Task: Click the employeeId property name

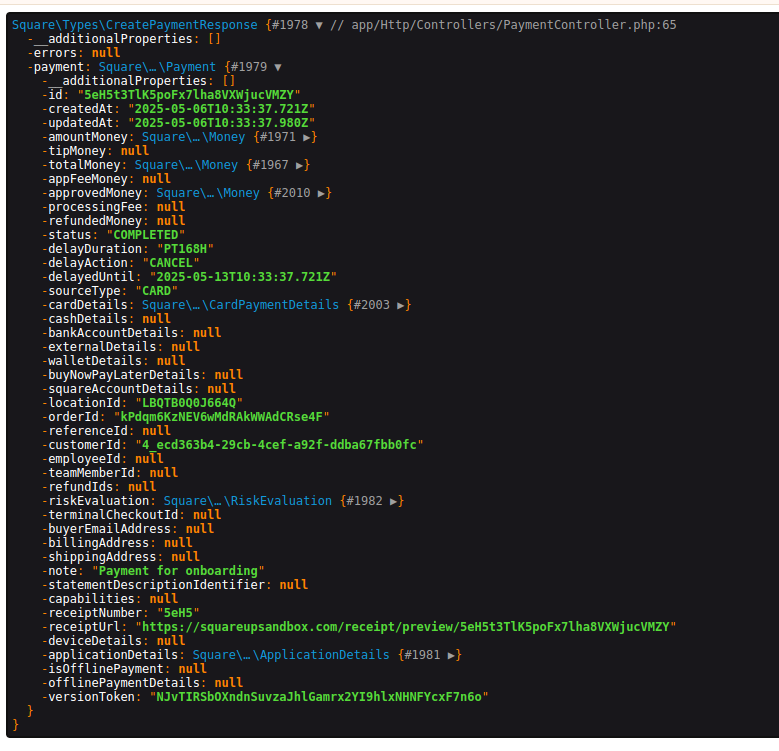Action: tap(84, 459)
